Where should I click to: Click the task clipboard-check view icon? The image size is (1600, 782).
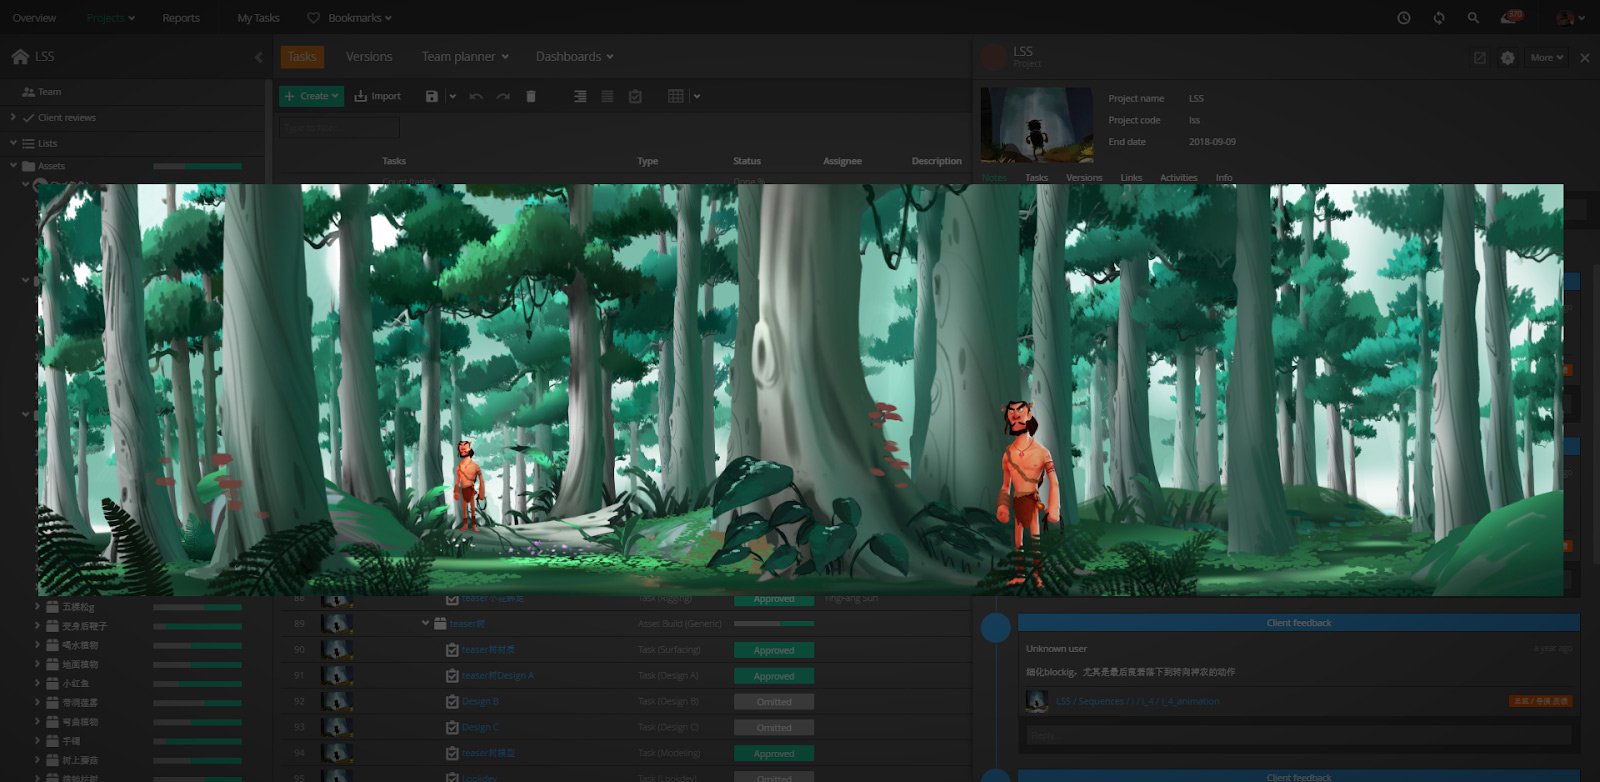coord(635,96)
